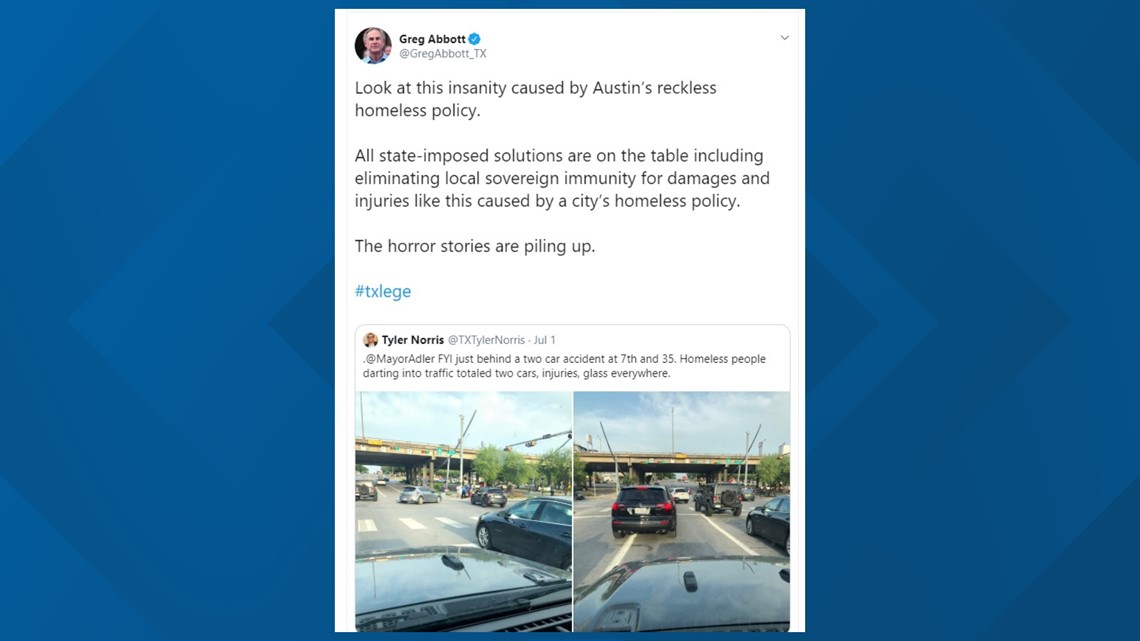Click the Jul 1 timestamp
1140x641 pixels.
pos(545,339)
